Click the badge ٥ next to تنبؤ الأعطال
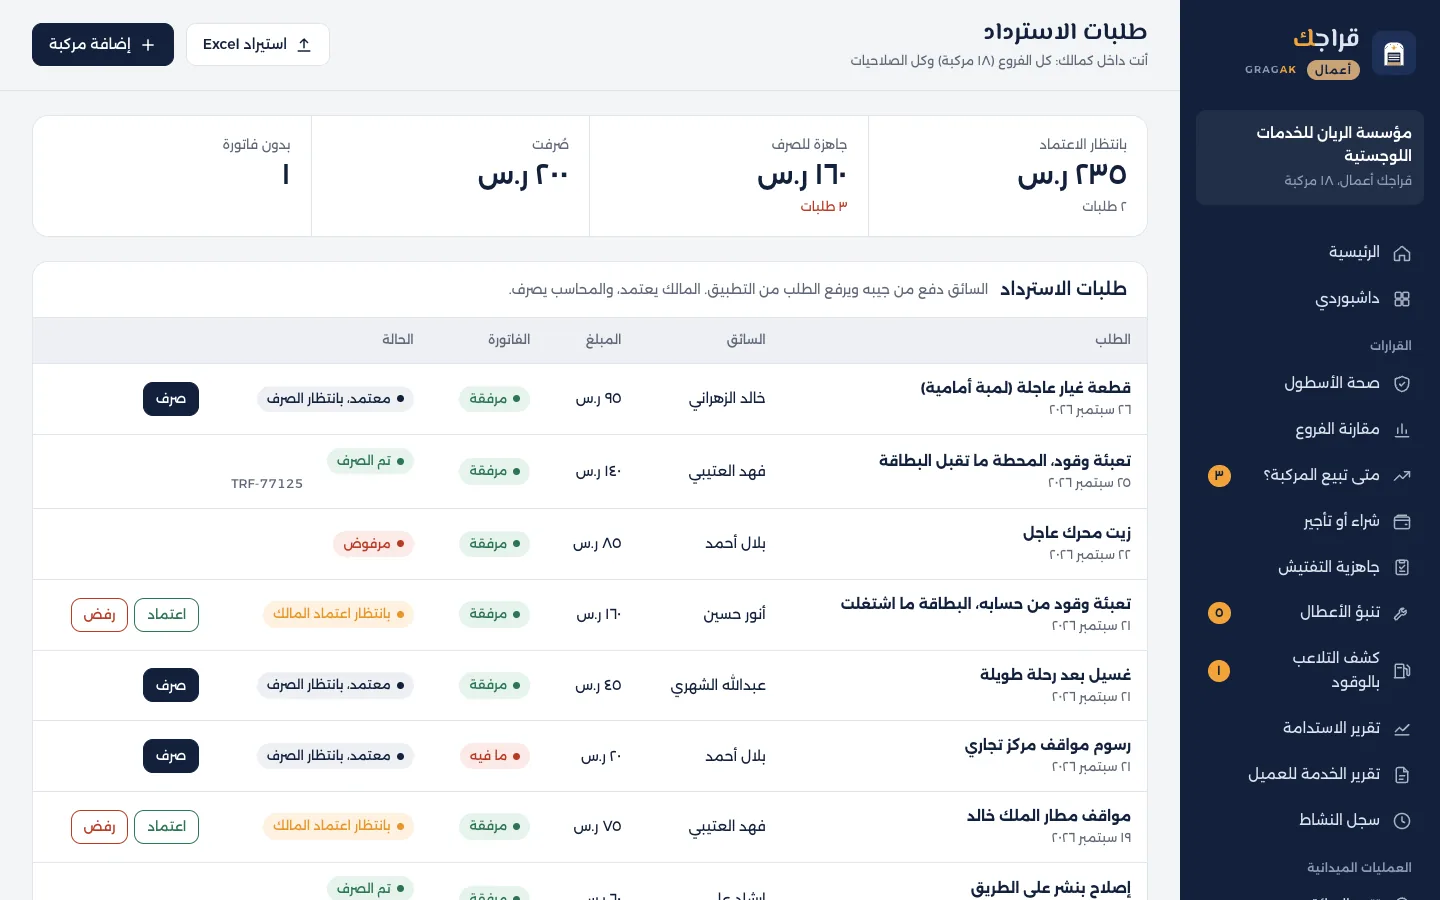 click(x=1219, y=613)
